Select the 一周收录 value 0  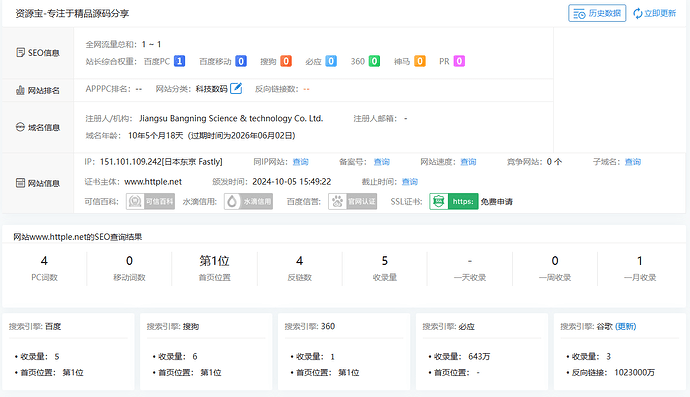click(555, 261)
